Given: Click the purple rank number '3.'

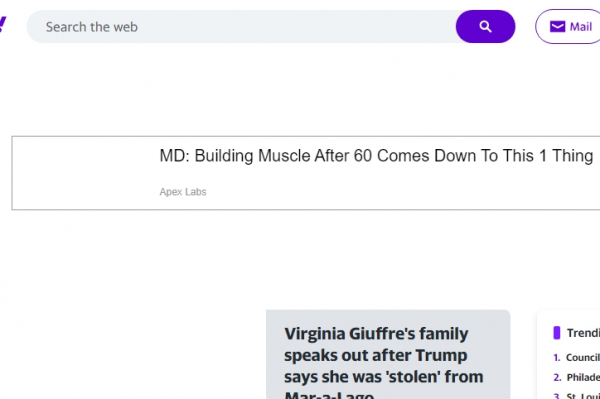Looking at the screenshot, I should pos(557,396).
